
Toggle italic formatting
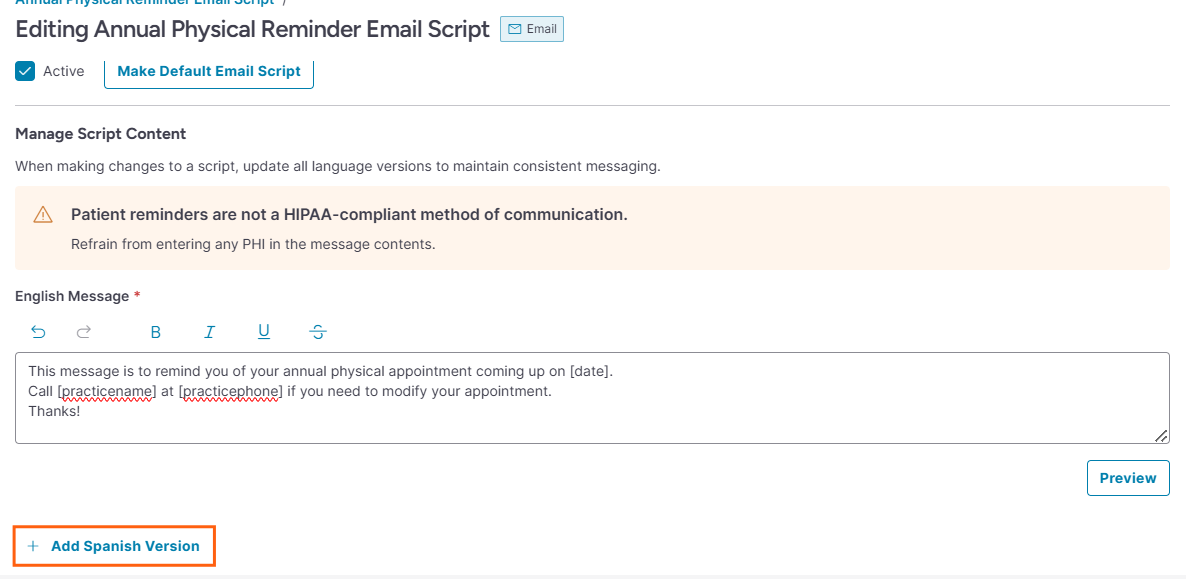coord(210,332)
